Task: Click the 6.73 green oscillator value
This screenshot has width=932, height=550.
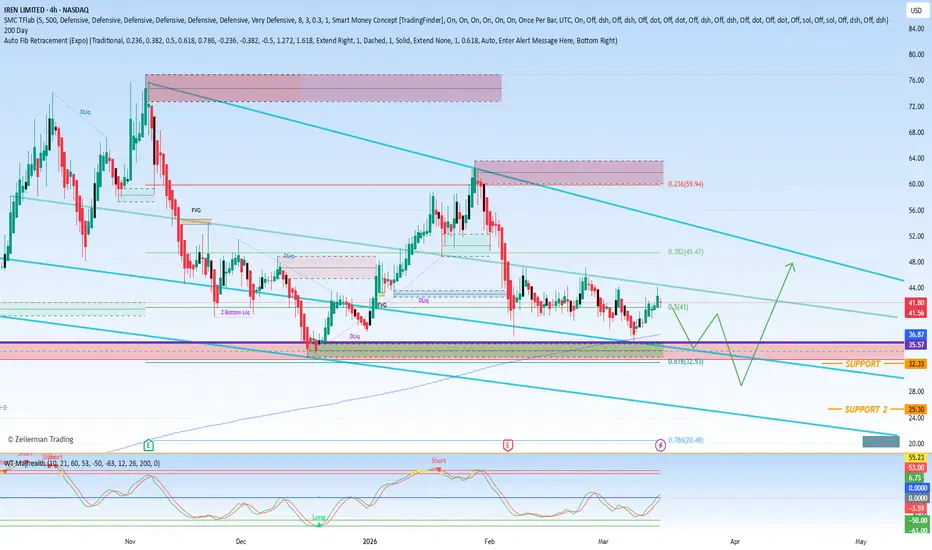Action: tap(916, 477)
